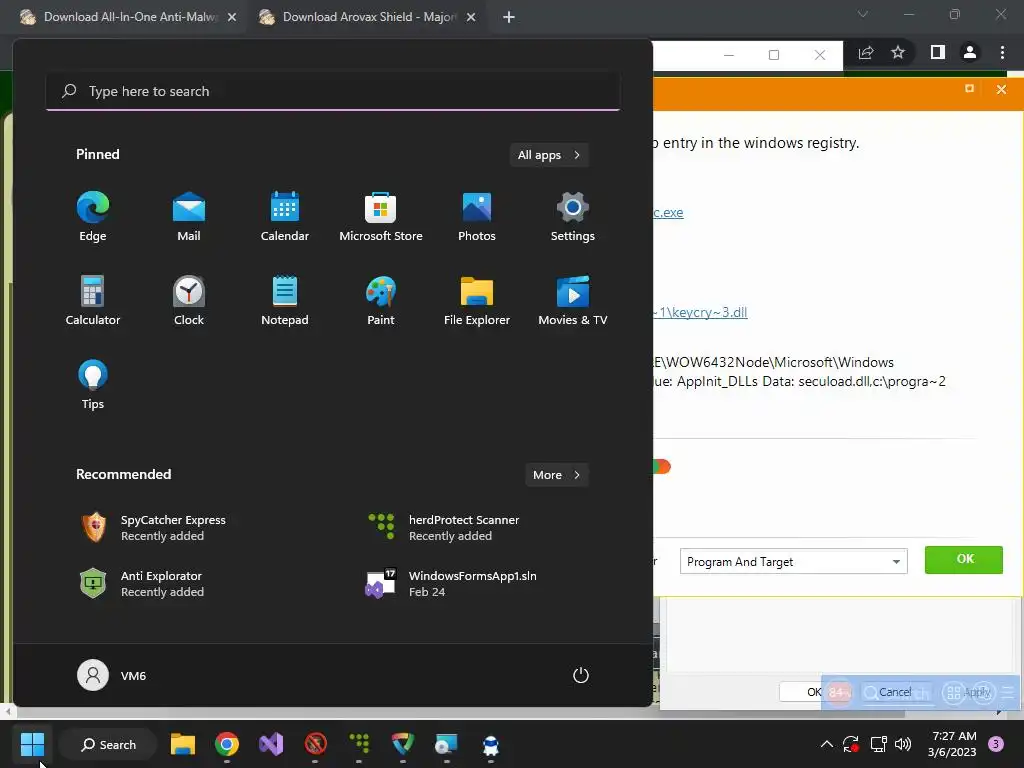
Task: Open Chrome three-dot menu
Action: pos(1002,52)
